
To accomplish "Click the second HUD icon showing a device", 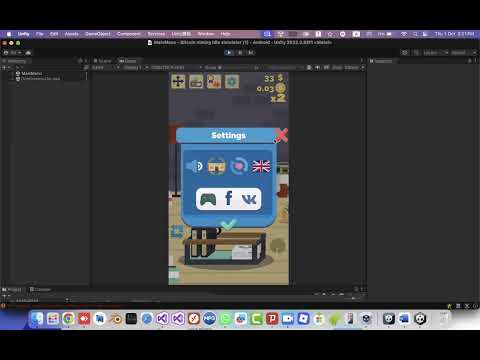I will pos(196,82).
